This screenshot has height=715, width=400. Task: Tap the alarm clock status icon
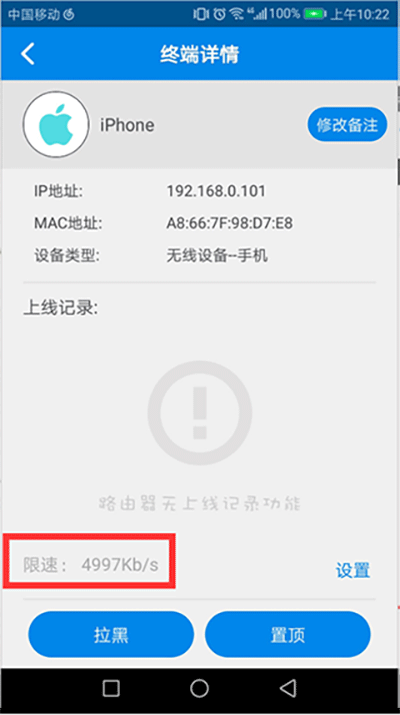point(219,14)
